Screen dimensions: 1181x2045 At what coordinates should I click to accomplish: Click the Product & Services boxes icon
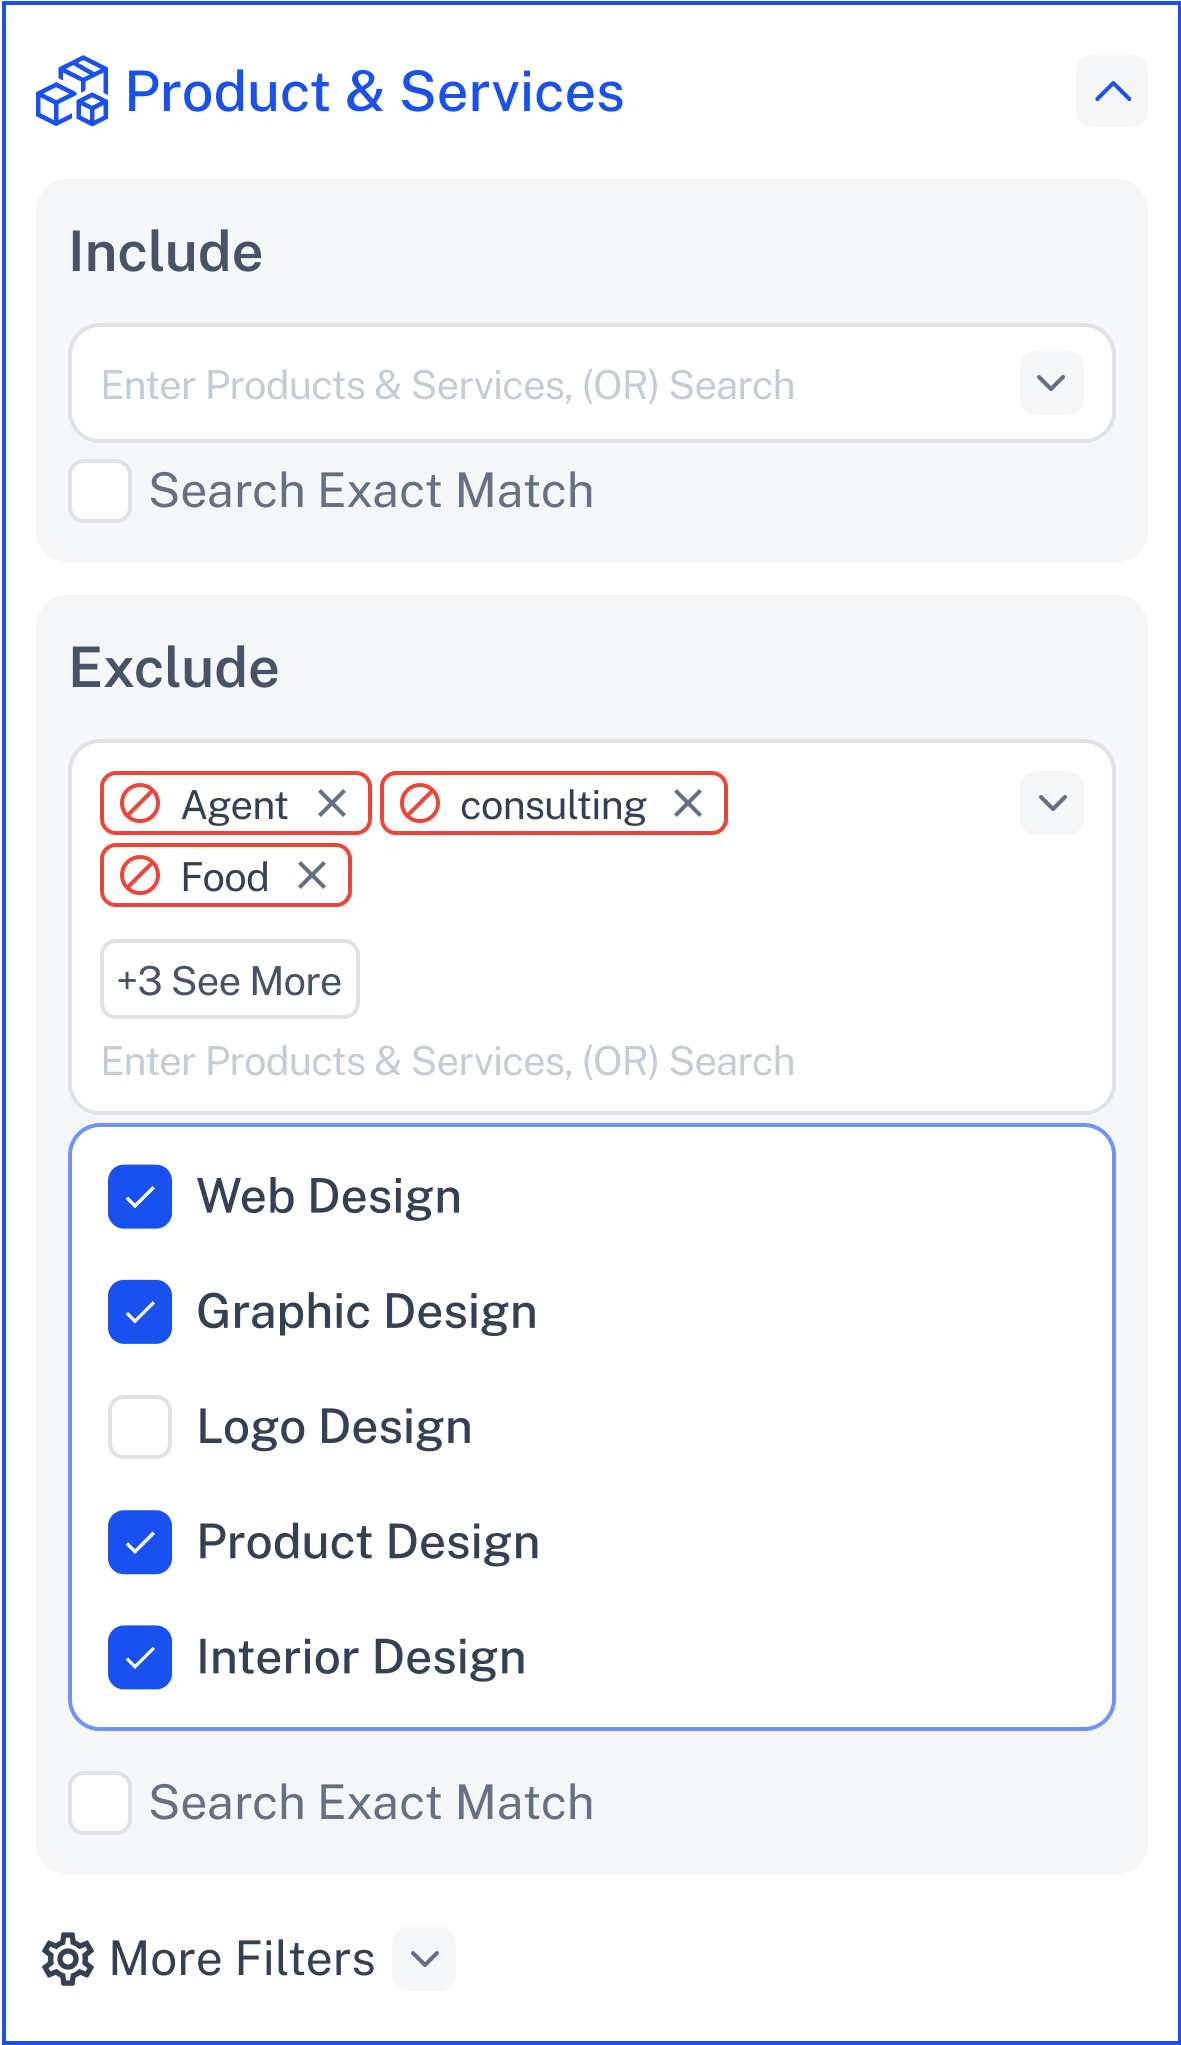[72, 92]
